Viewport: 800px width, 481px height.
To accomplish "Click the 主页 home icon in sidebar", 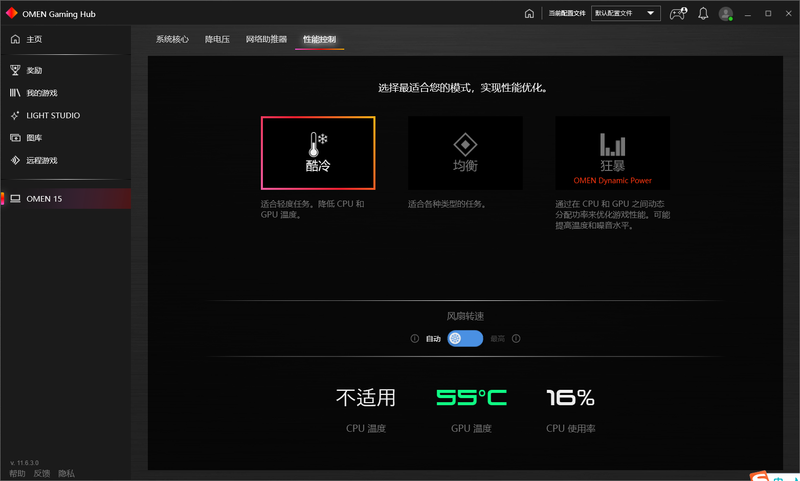I will point(15,39).
